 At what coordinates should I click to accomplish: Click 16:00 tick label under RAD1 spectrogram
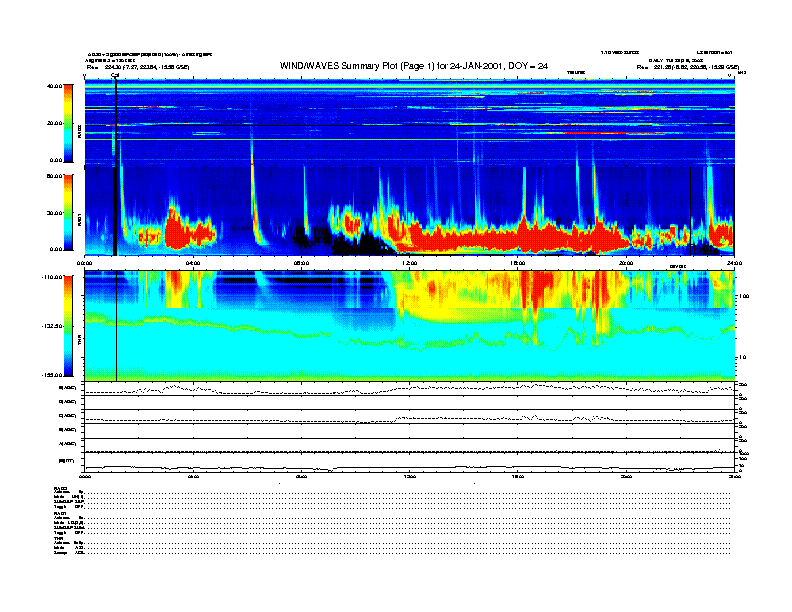(x=518, y=263)
